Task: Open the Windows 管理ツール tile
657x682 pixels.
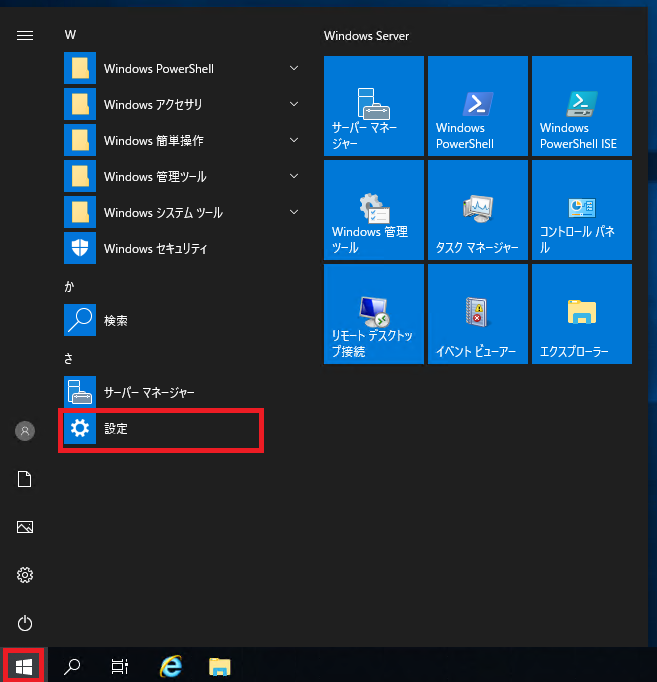Action: click(x=374, y=210)
